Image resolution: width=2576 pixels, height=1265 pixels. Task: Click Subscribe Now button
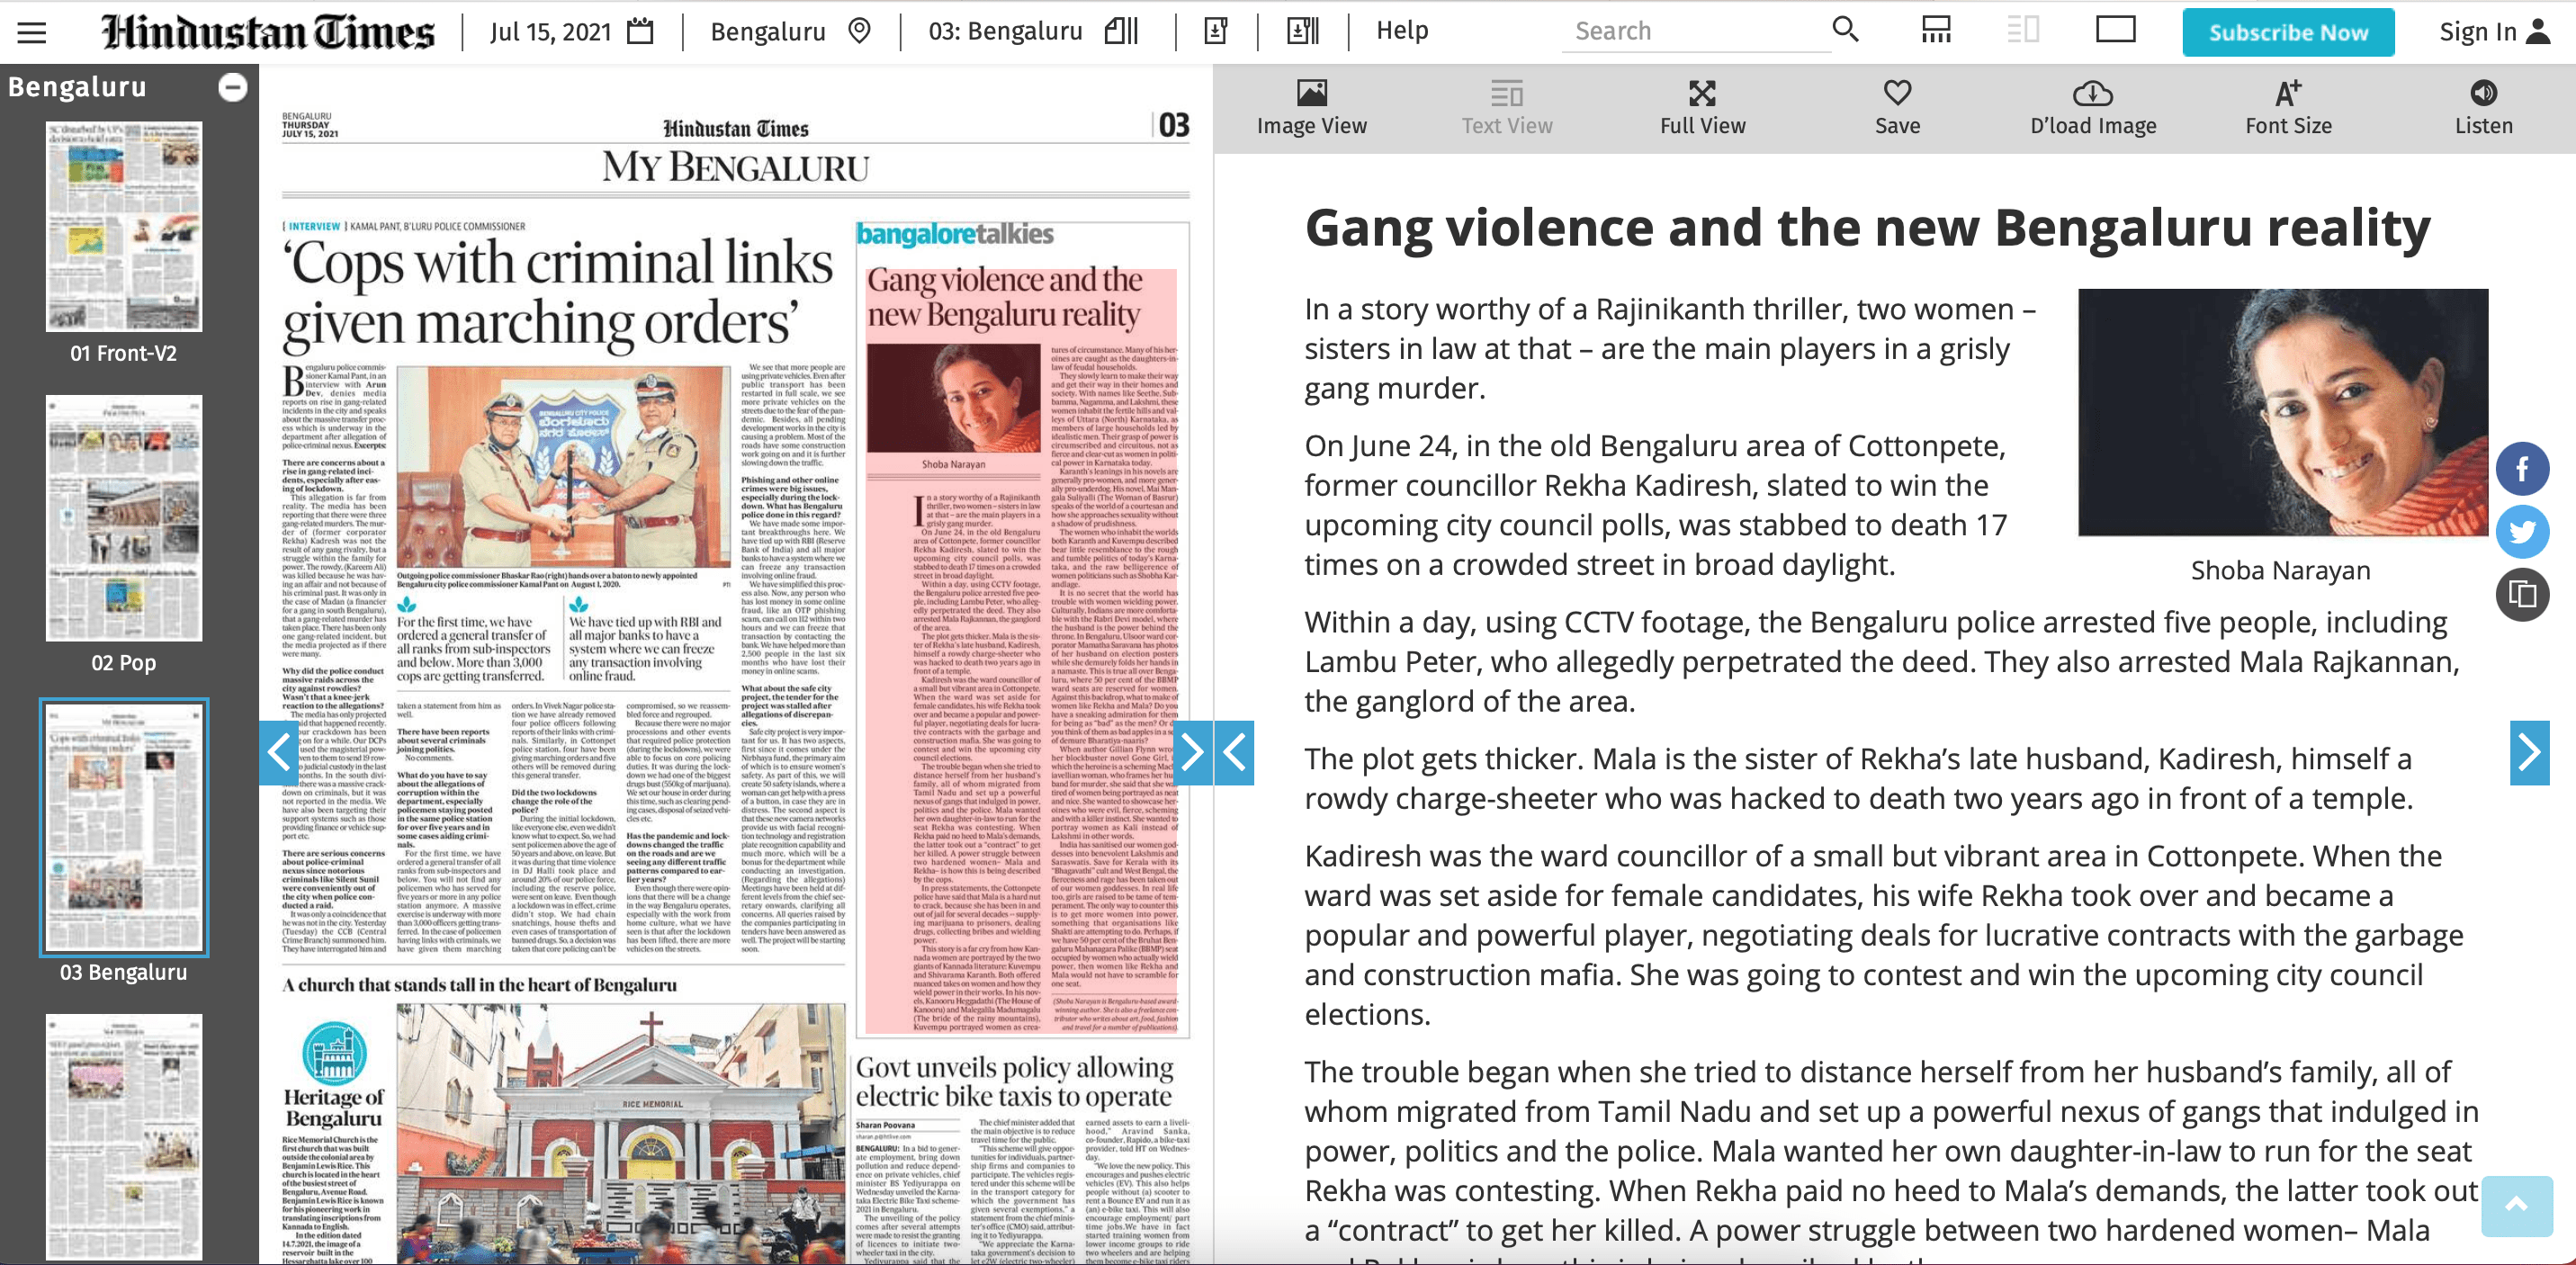point(2288,33)
